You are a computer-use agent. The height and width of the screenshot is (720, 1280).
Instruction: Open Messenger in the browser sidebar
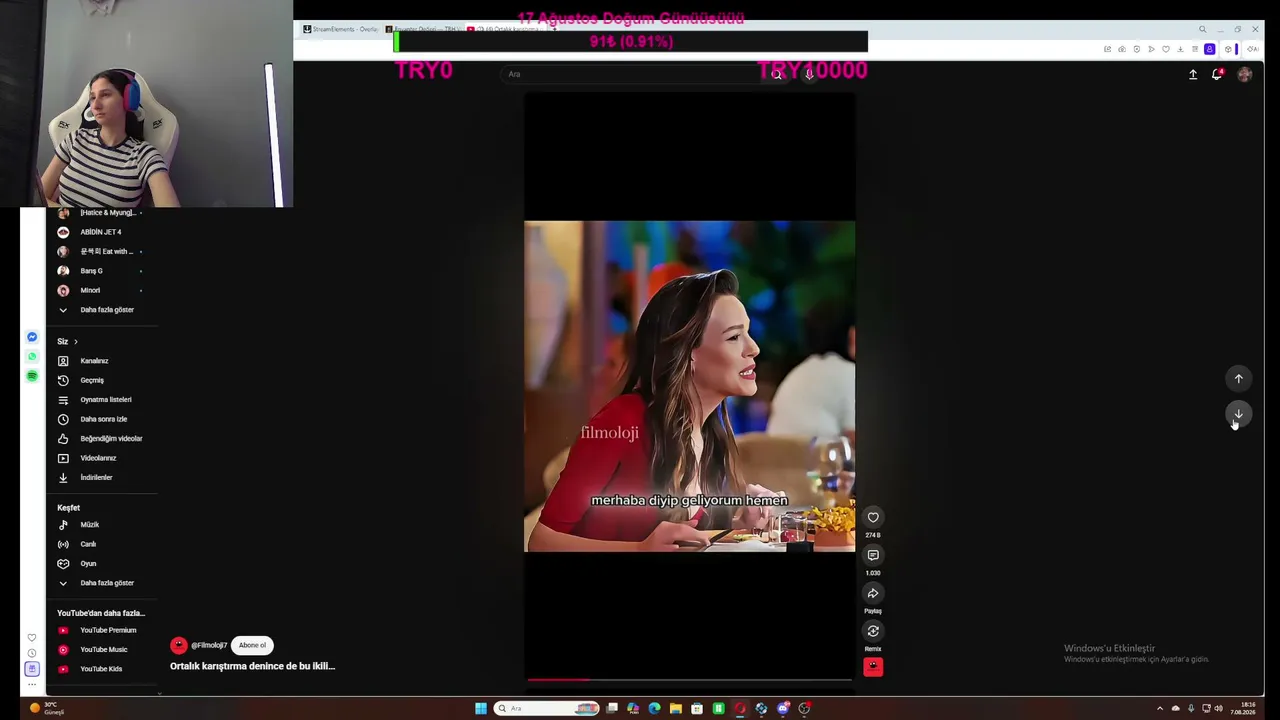click(32, 337)
